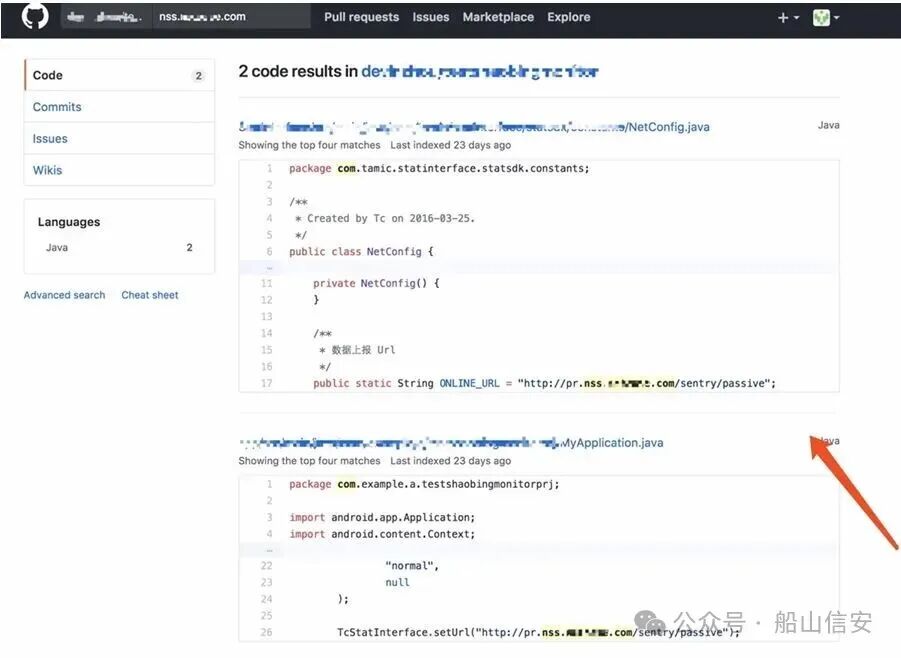Screen dimensions: 901x658
Task: Visit the Marketplace page
Action: click(498, 17)
